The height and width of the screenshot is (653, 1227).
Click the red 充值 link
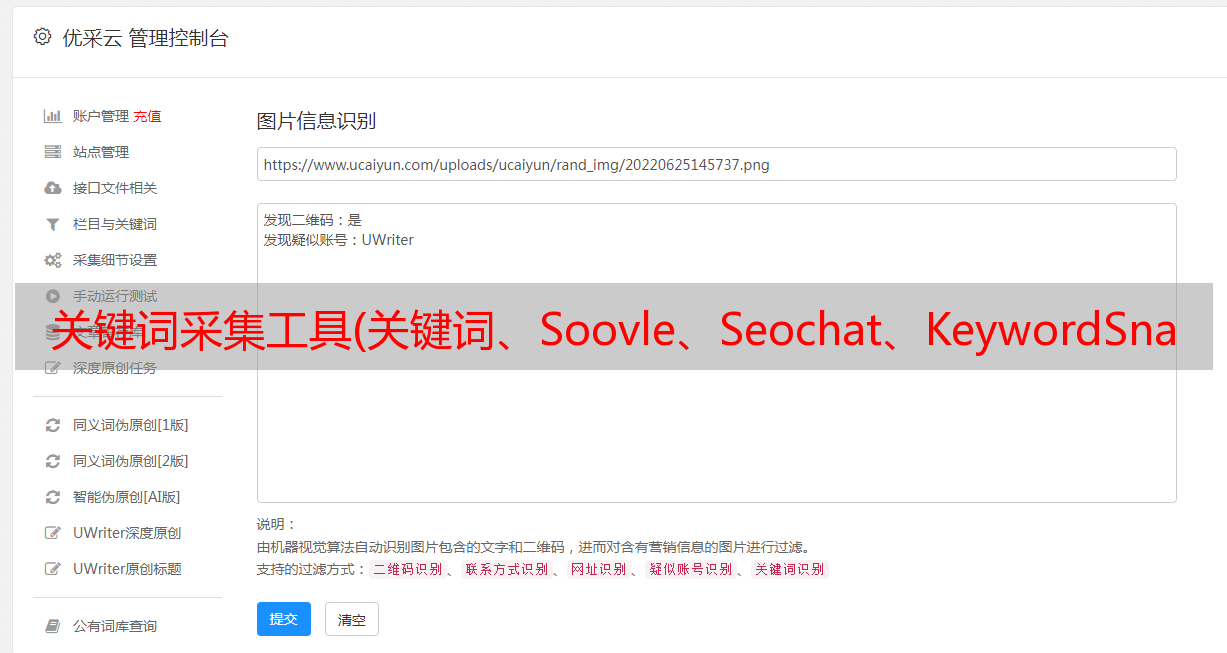pos(147,116)
